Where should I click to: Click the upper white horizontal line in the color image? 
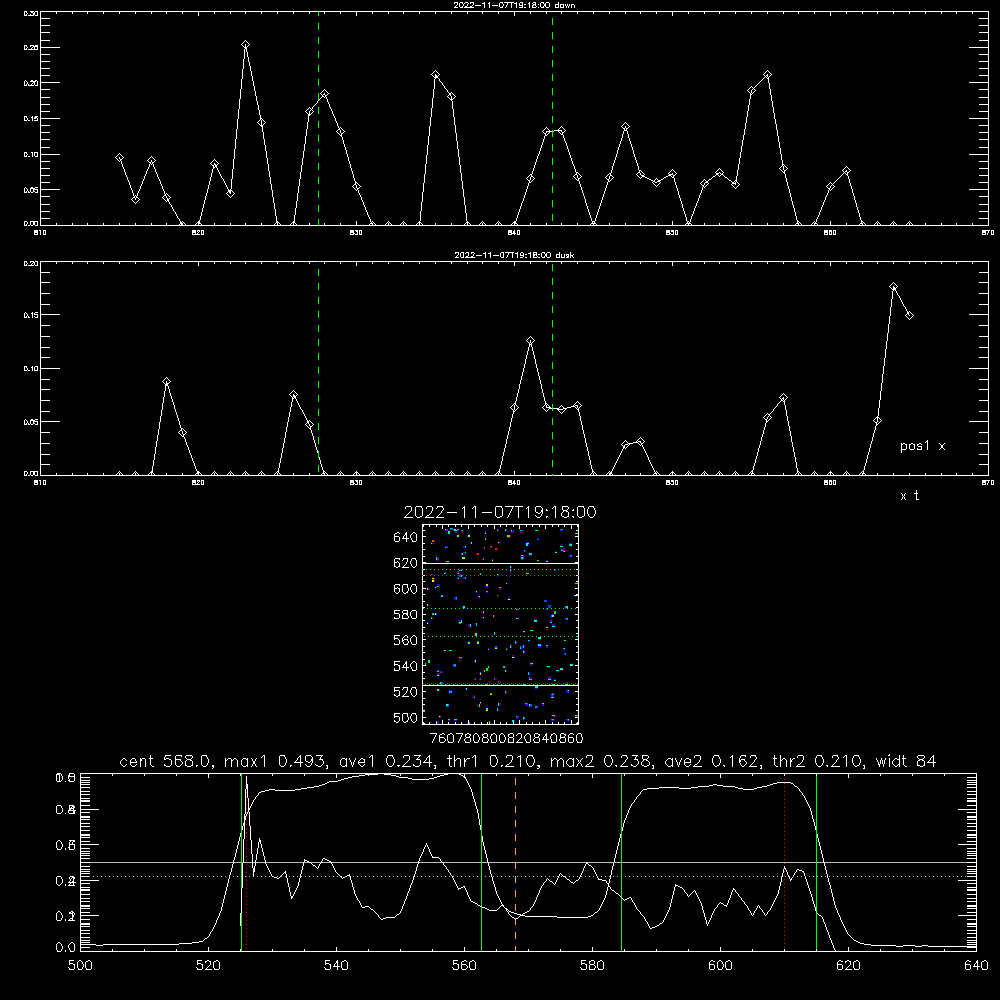point(500,564)
